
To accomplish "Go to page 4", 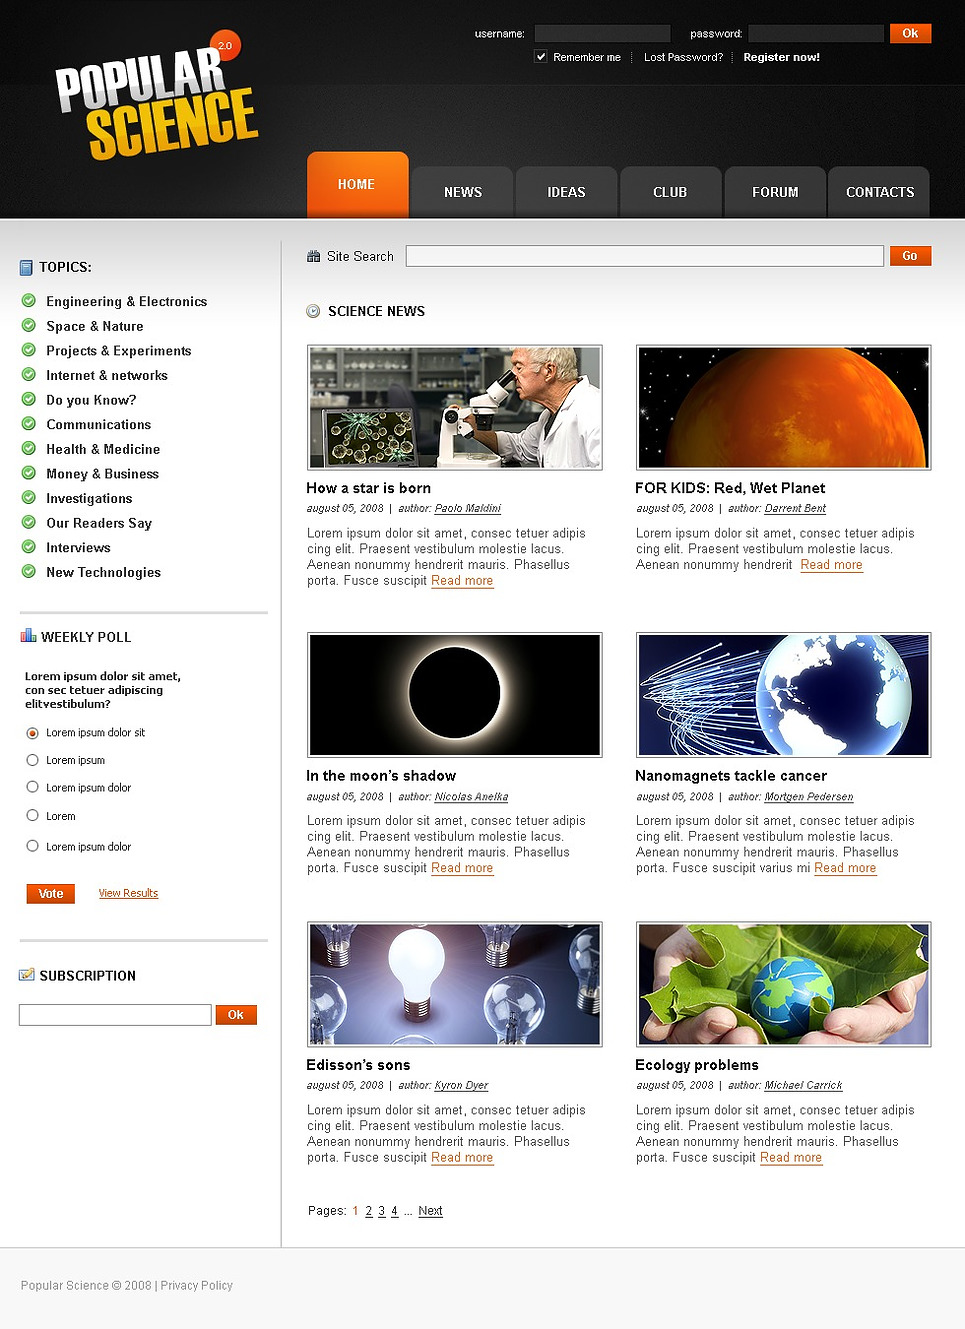I will coord(394,1211).
